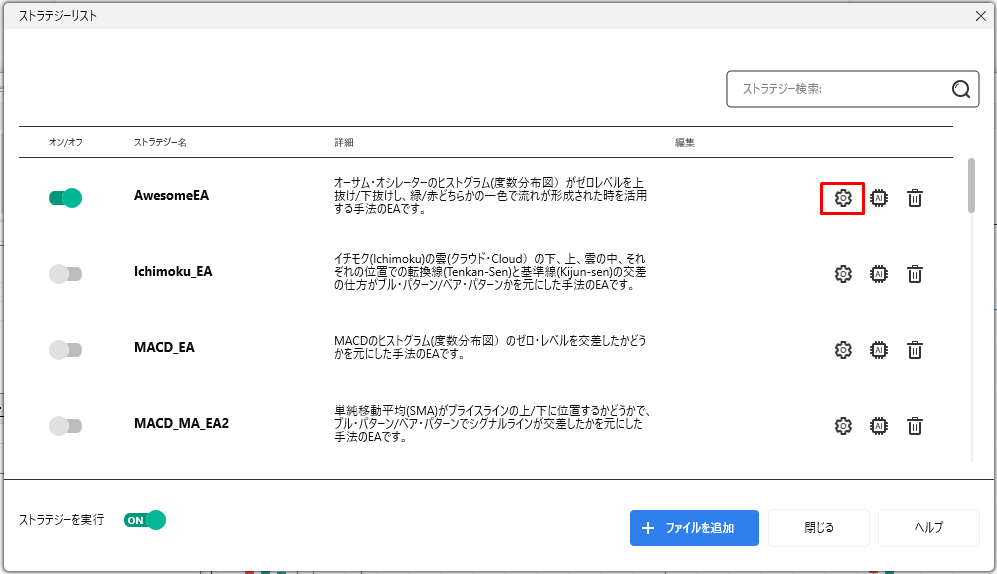Open help with the ヘルプ button
Image resolution: width=997 pixels, height=574 pixels.
(x=928, y=528)
